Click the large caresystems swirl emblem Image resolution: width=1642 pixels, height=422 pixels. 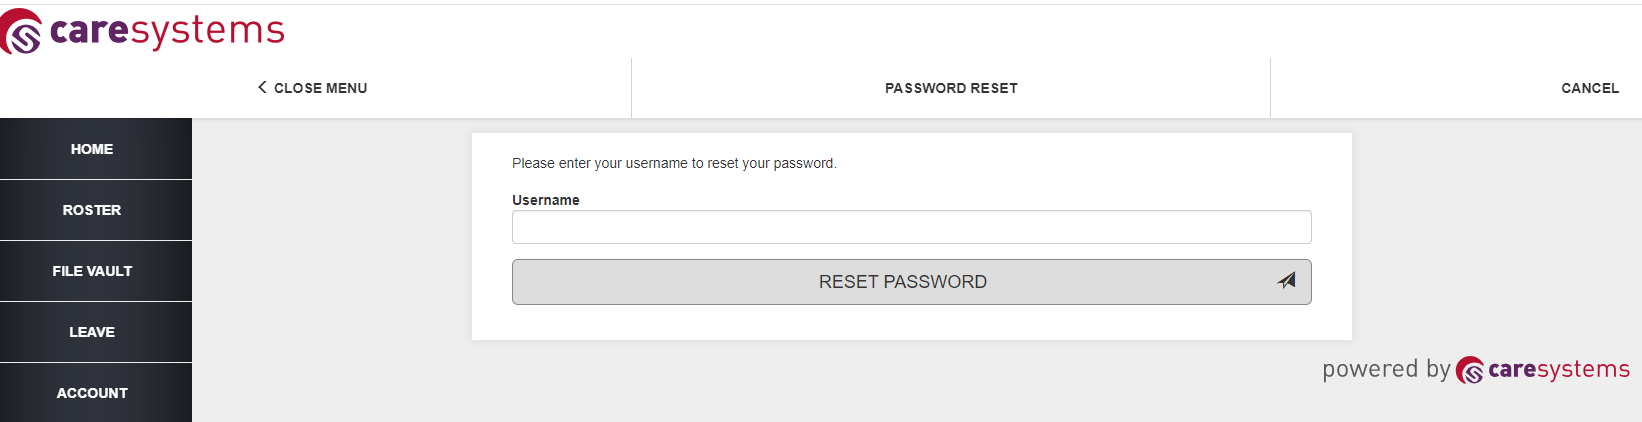[x=21, y=31]
